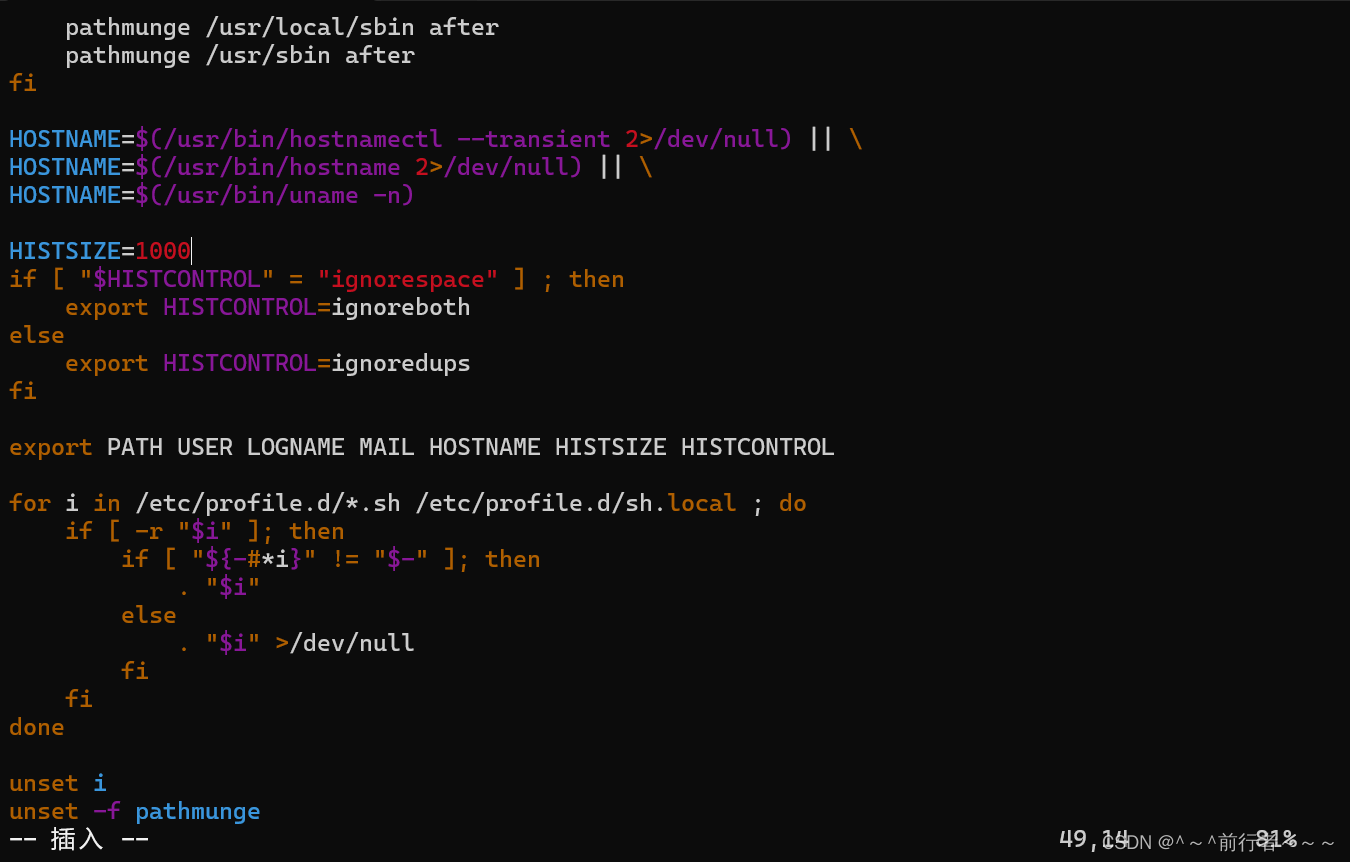1350x862 pixels.
Task: Click the -f flag in the unset line
Action: 107,811
